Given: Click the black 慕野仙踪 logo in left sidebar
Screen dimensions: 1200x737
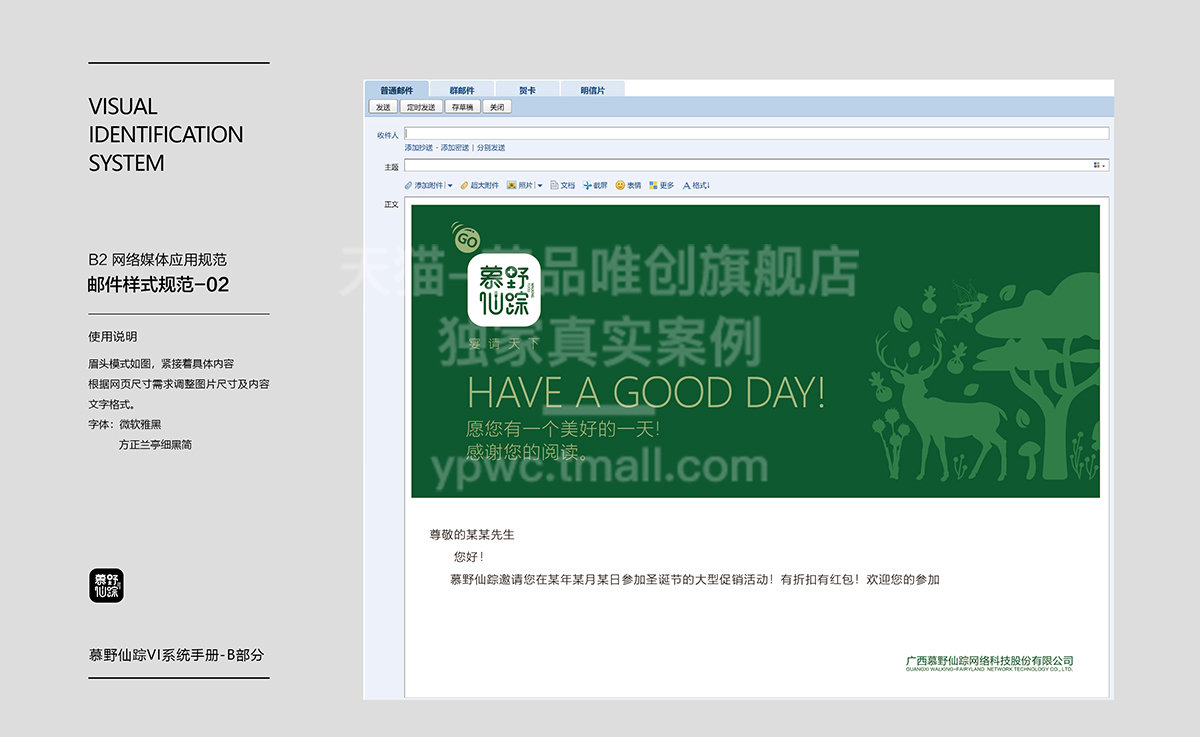Looking at the screenshot, I should pyautogui.click(x=106, y=586).
